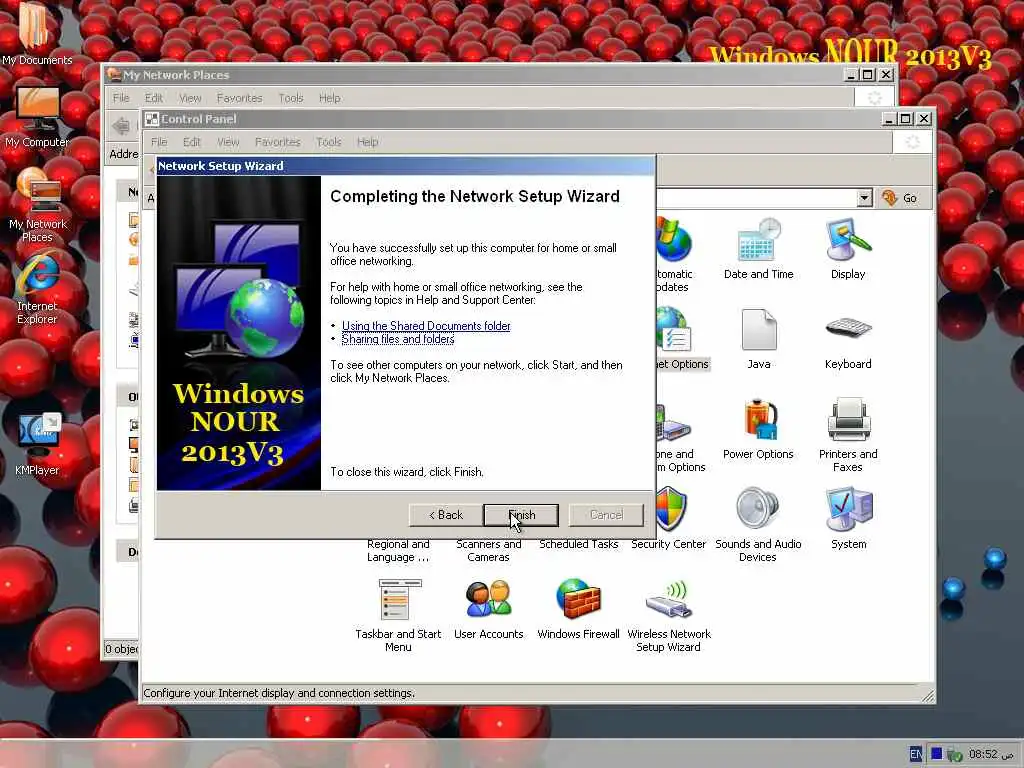The width and height of the screenshot is (1024, 768).
Task: Open File menu in My Network Places
Action: point(121,98)
